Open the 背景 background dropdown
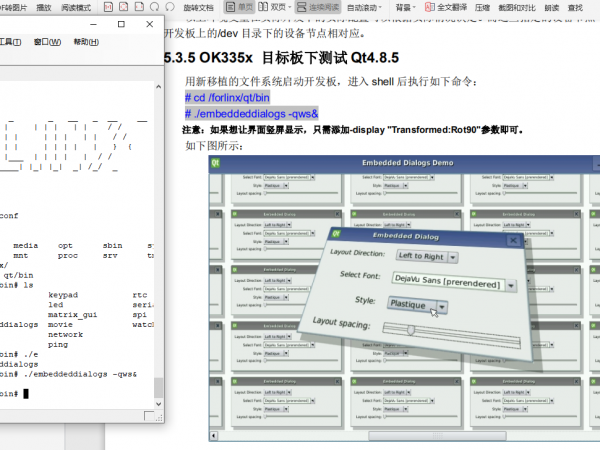The image size is (600, 450). pos(406,6)
